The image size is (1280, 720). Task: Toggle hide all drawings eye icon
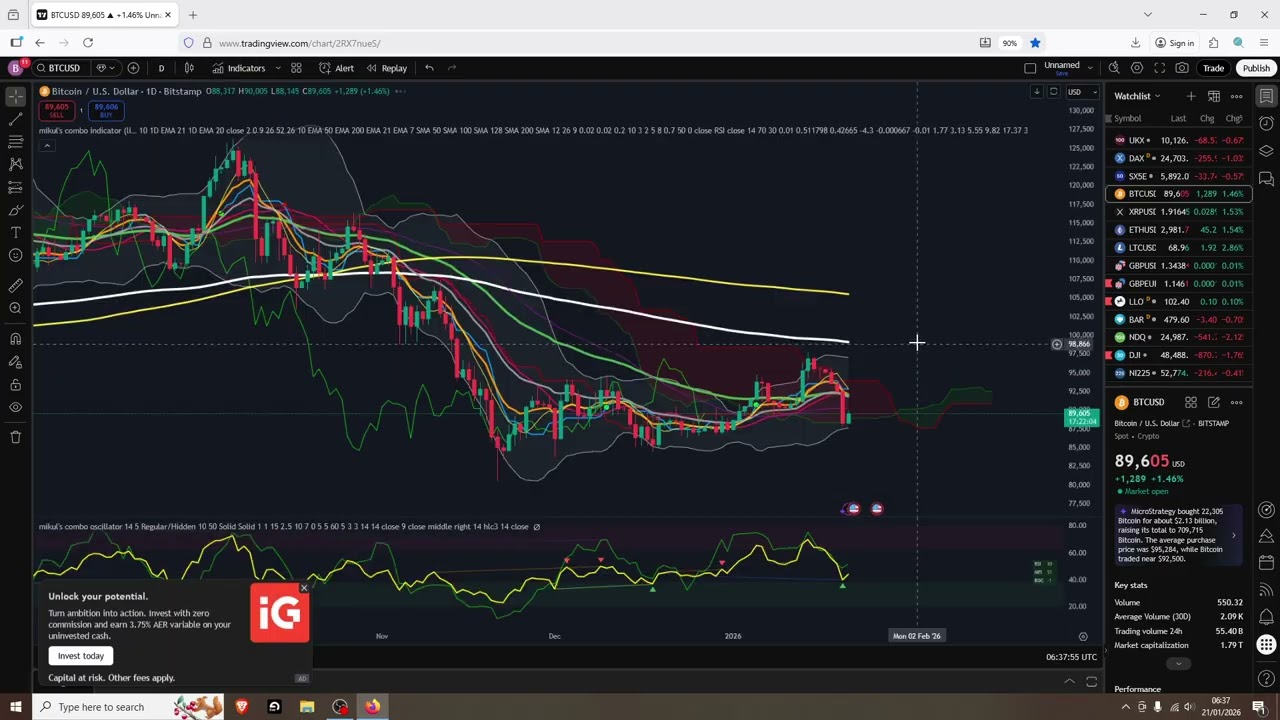[x=15, y=407]
